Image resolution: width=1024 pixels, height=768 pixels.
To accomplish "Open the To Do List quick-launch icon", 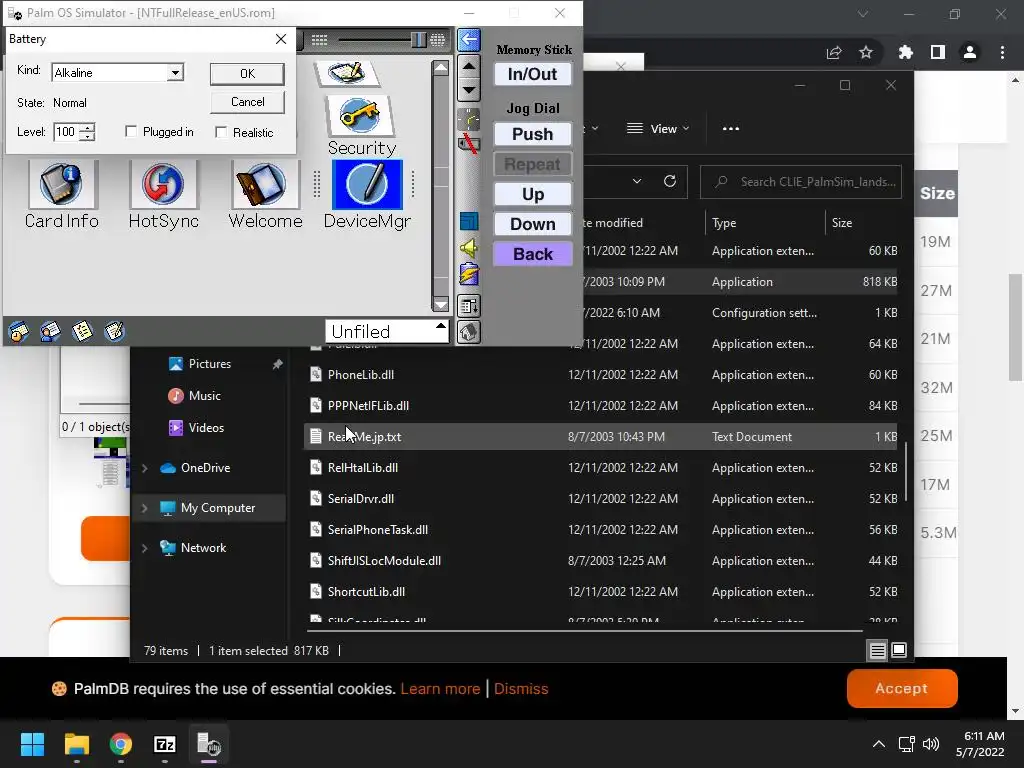I will (x=82, y=332).
